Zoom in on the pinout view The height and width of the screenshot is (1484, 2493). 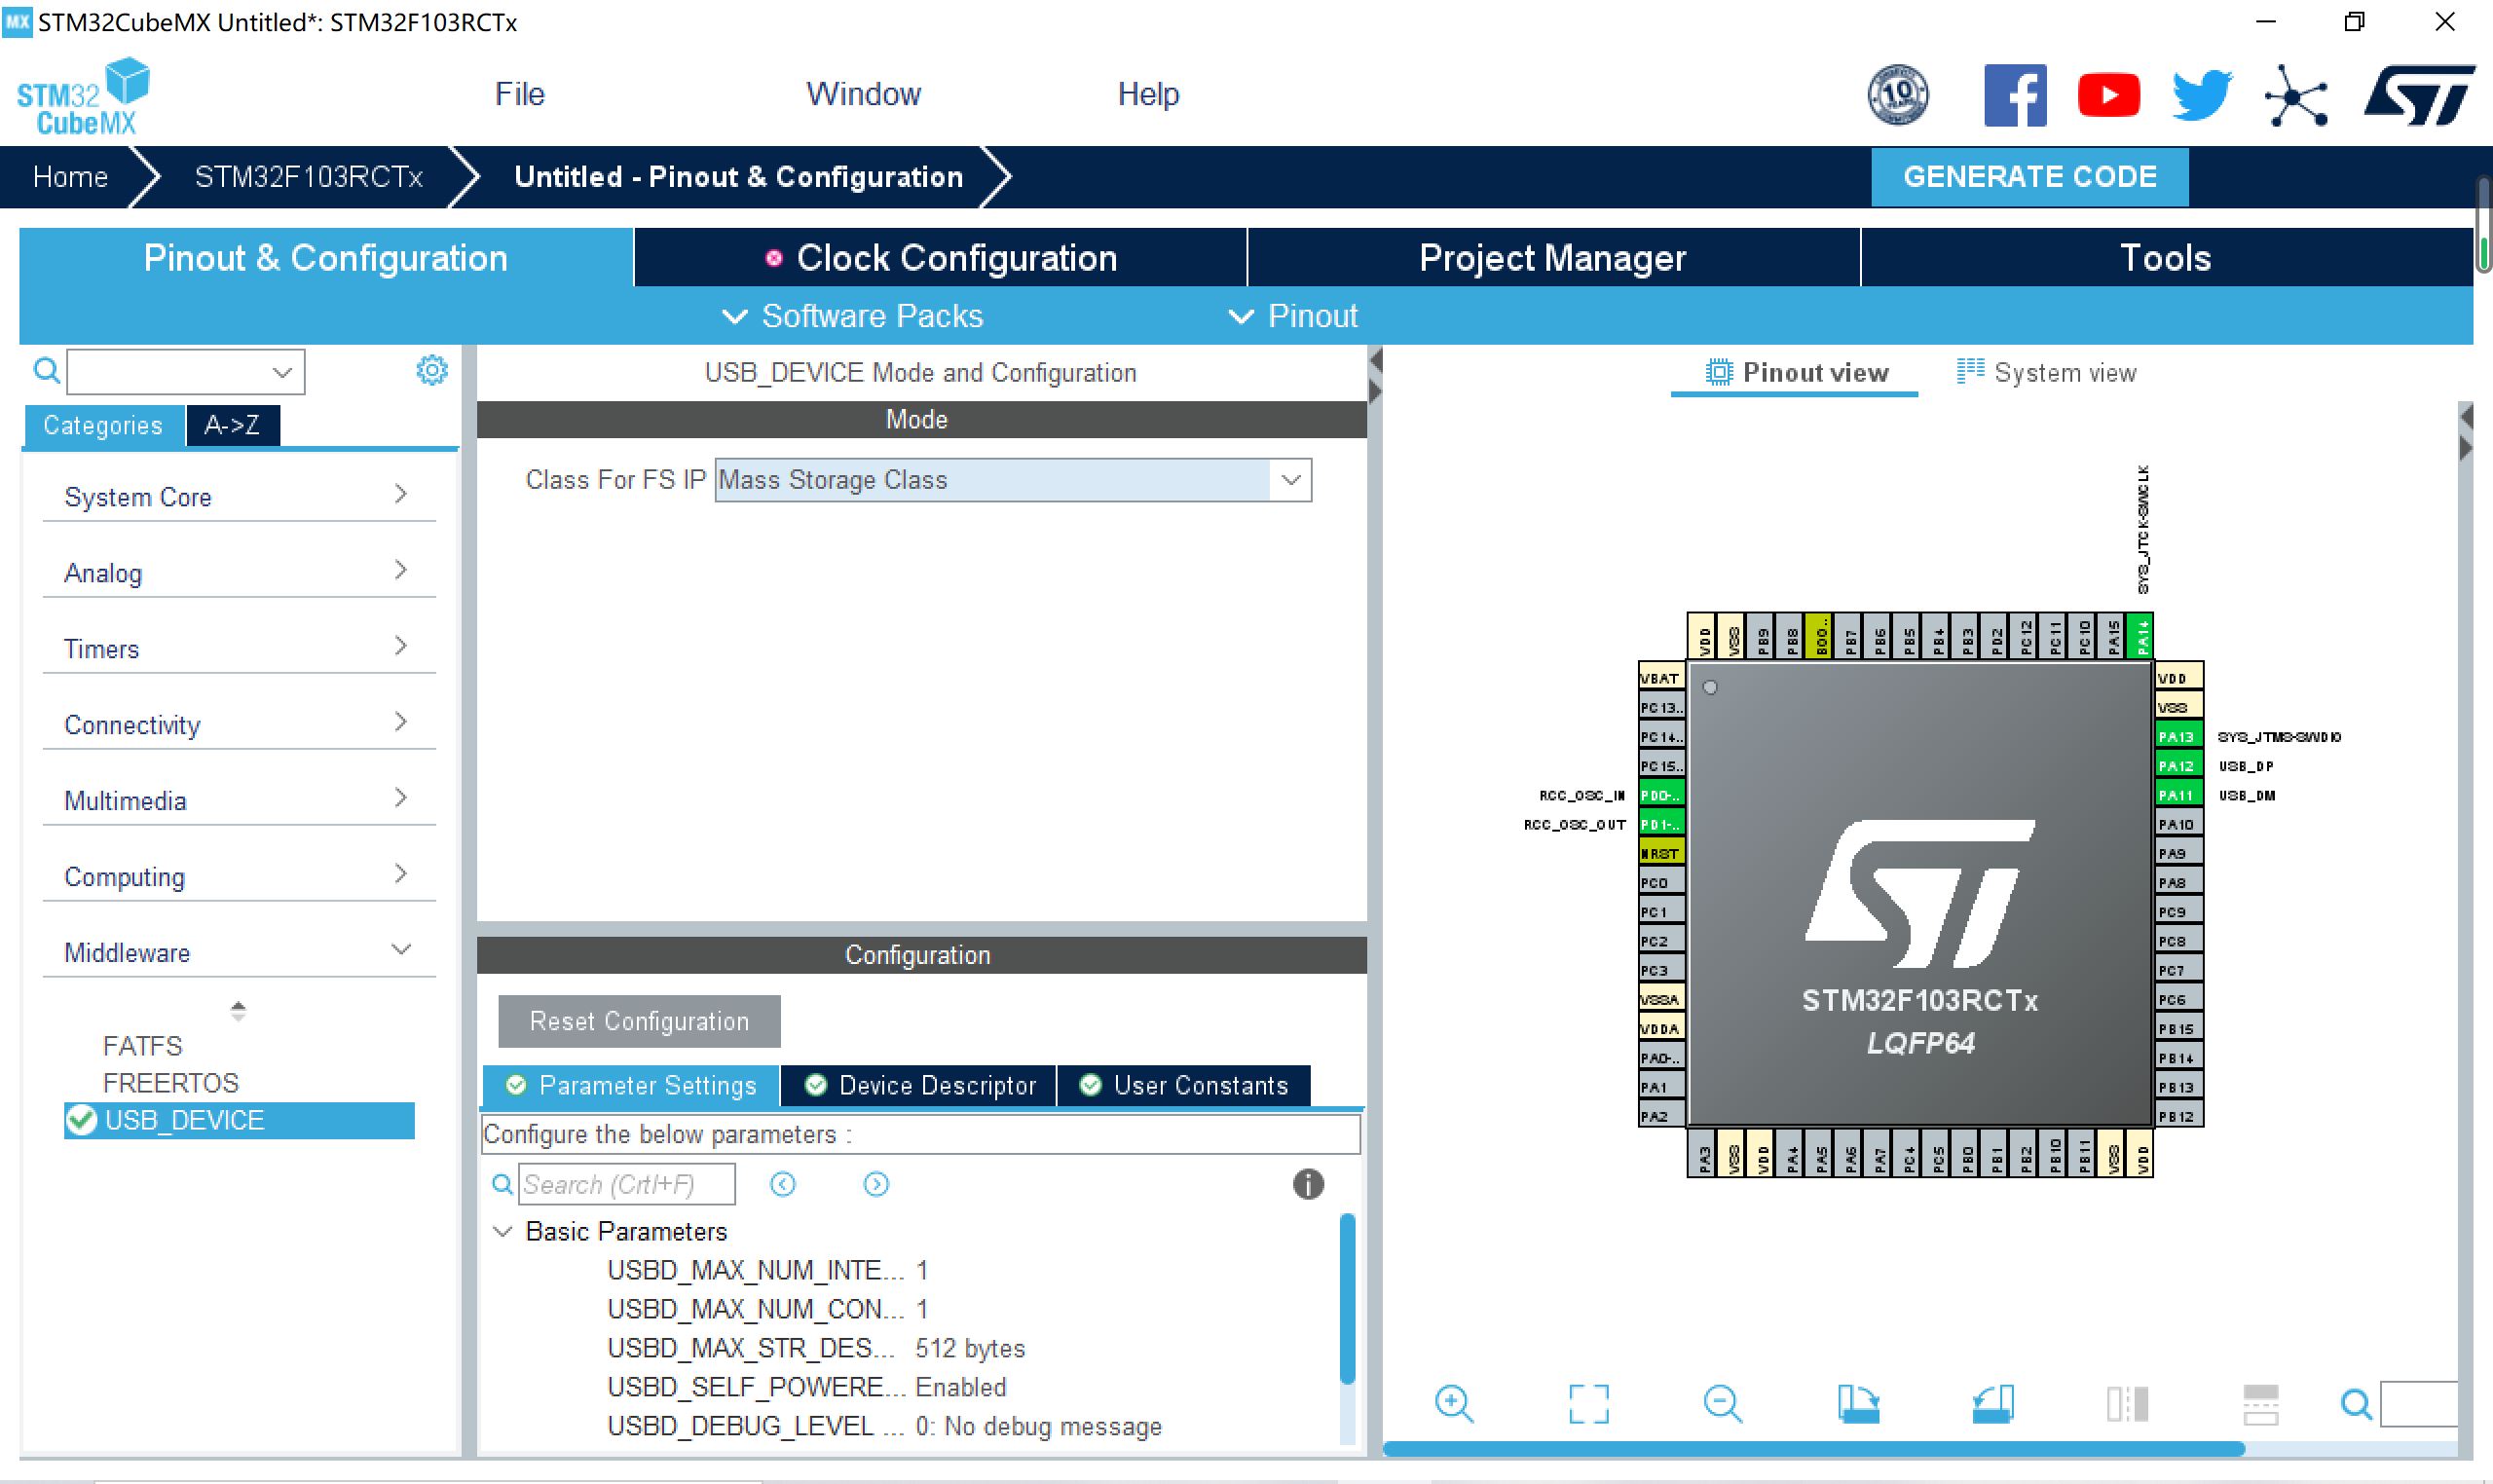[x=1454, y=1402]
